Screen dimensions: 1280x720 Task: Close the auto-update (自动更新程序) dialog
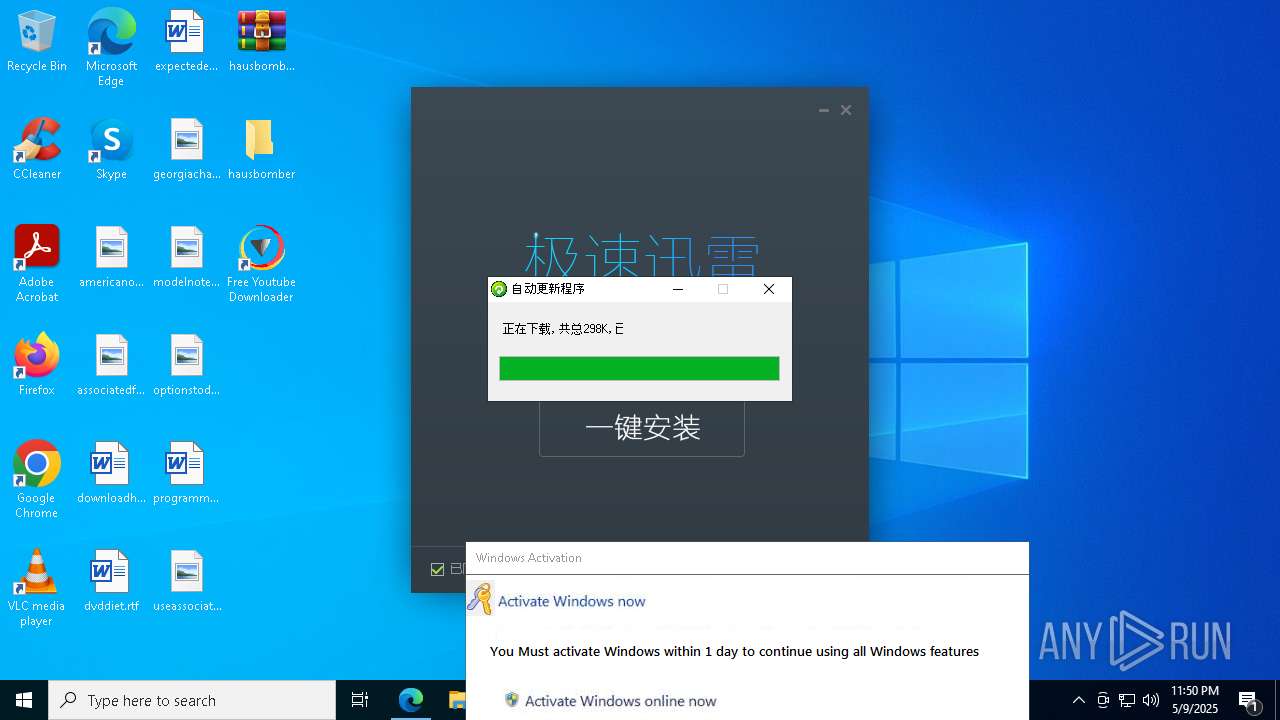(769, 289)
